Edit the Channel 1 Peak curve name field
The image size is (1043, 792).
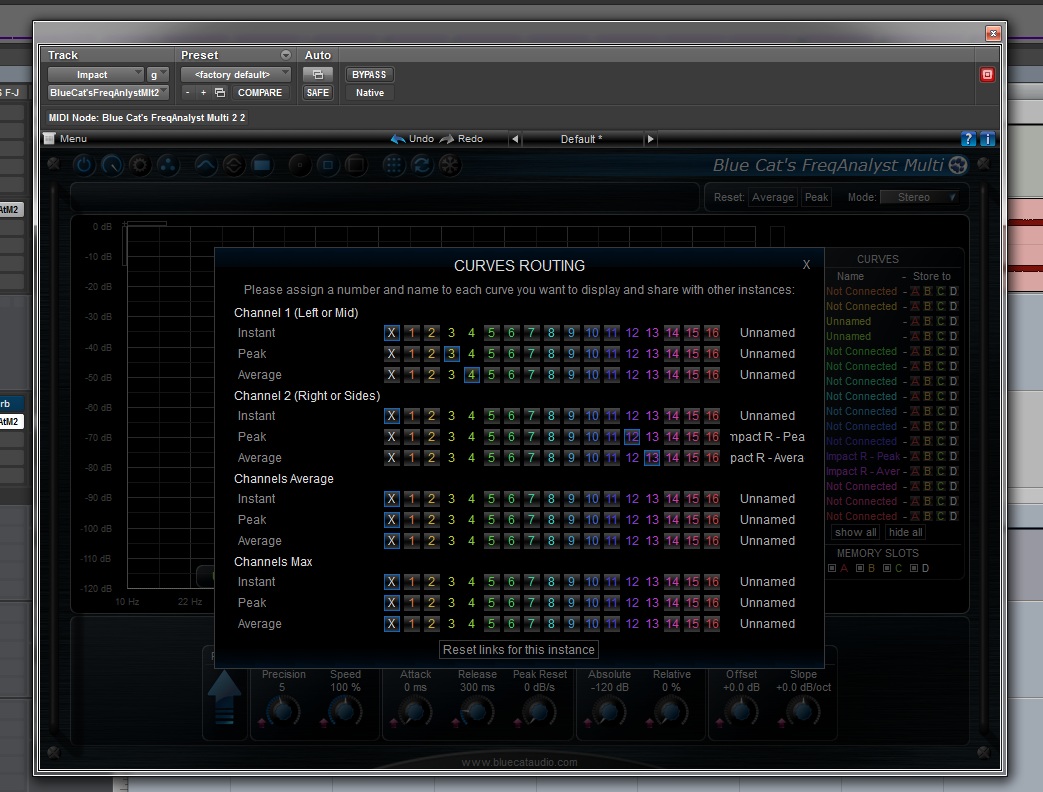[x=767, y=354]
